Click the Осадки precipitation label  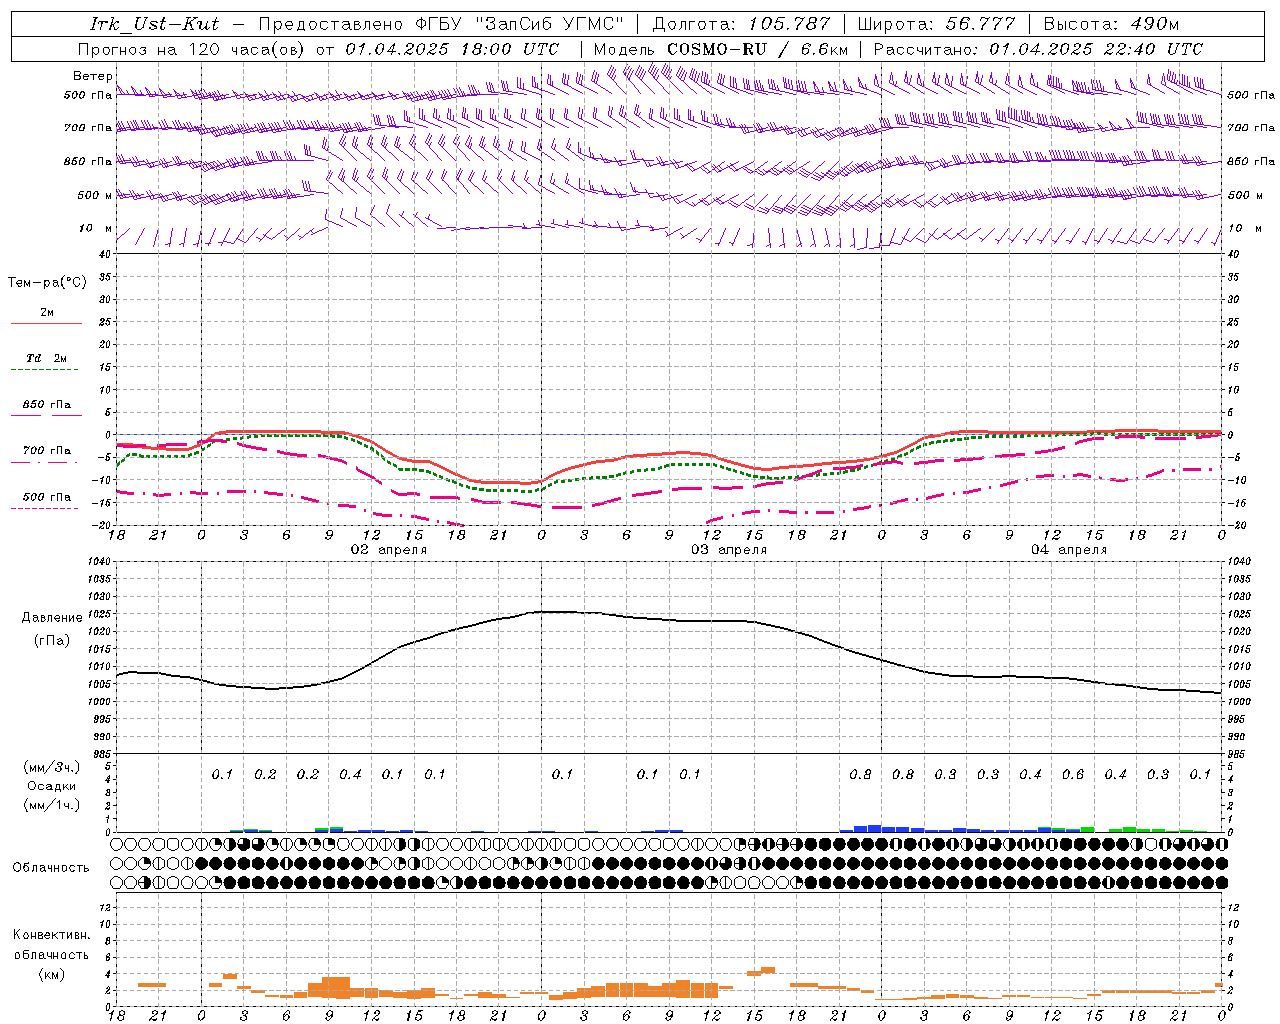click(52, 786)
